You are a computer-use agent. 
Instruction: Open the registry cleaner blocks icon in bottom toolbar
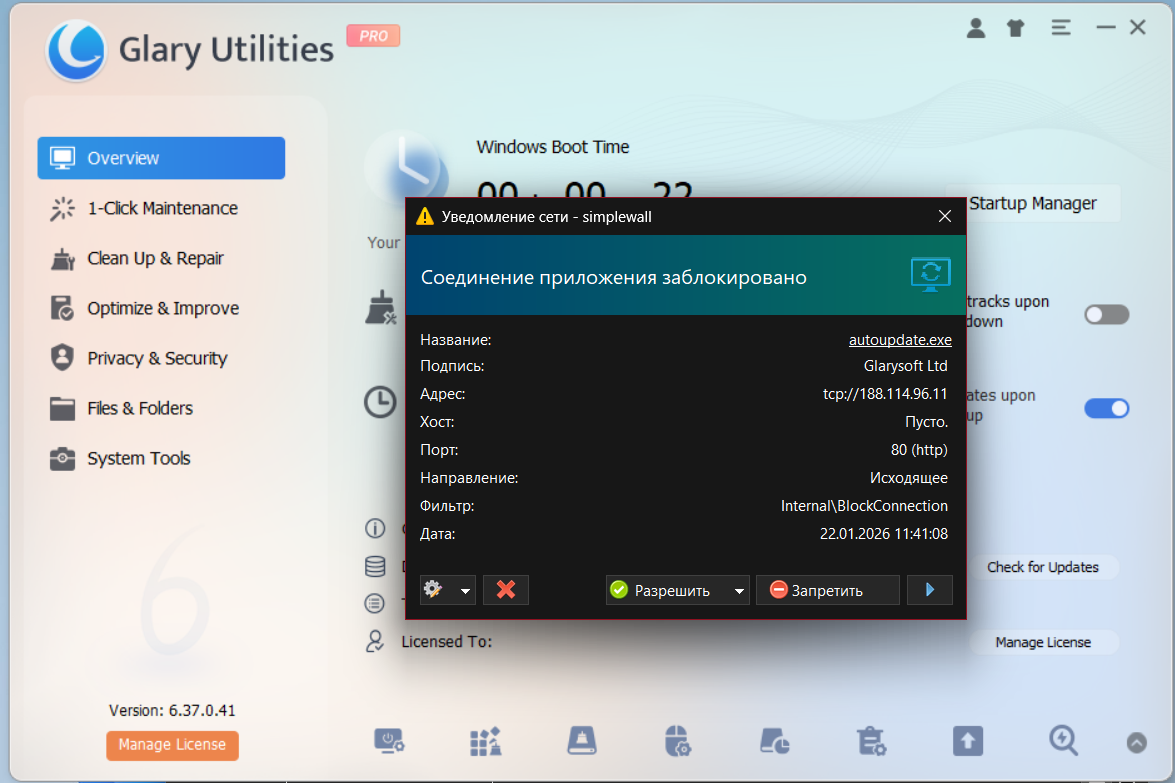pos(486,741)
